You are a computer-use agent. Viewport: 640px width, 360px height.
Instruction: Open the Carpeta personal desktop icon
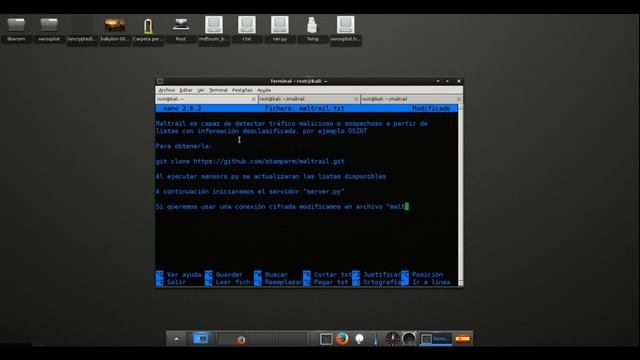(x=148, y=30)
